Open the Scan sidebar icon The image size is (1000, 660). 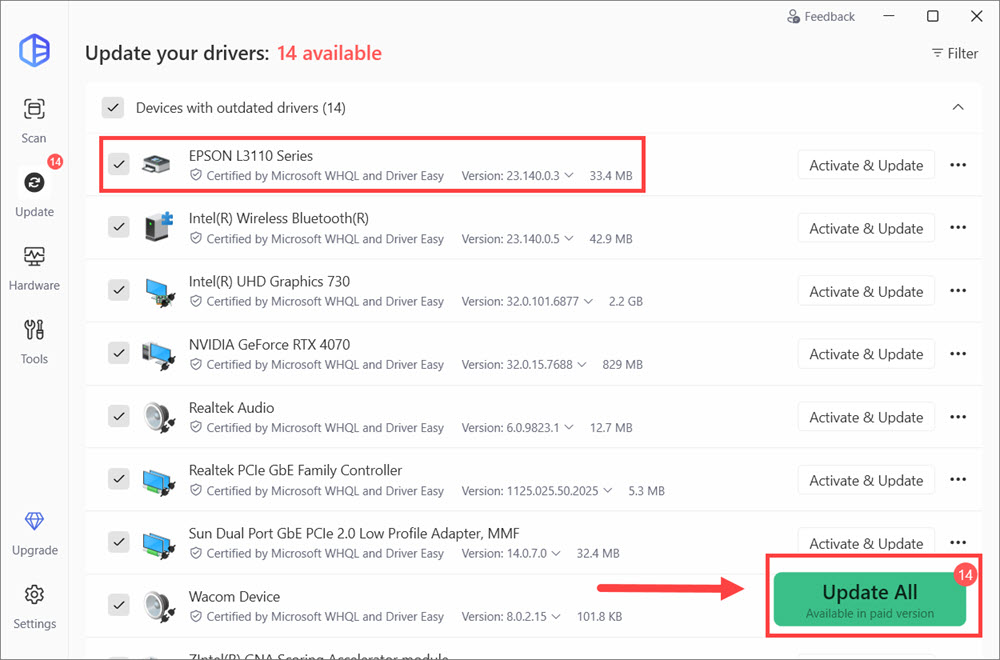point(34,110)
